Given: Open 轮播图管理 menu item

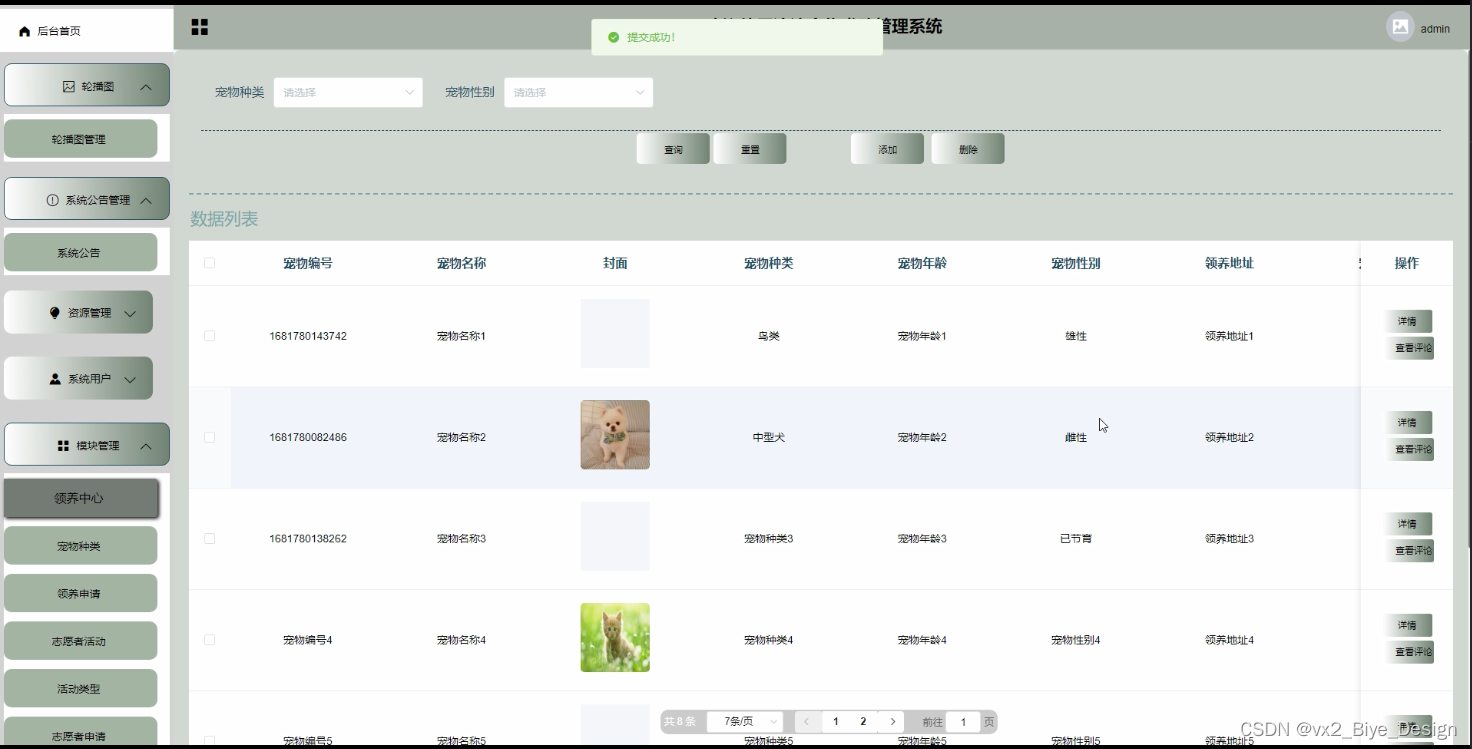Looking at the screenshot, I should pyautogui.click(x=80, y=139).
